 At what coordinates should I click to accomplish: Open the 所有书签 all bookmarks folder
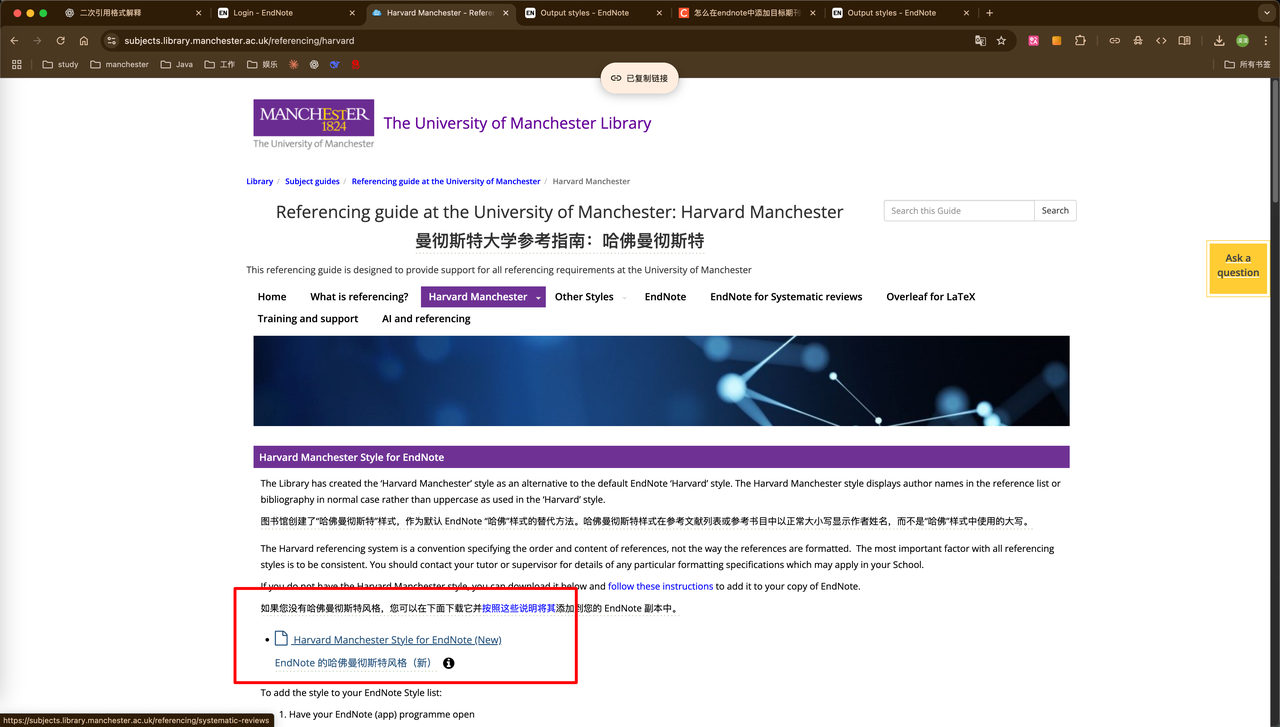click(1247, 64)
